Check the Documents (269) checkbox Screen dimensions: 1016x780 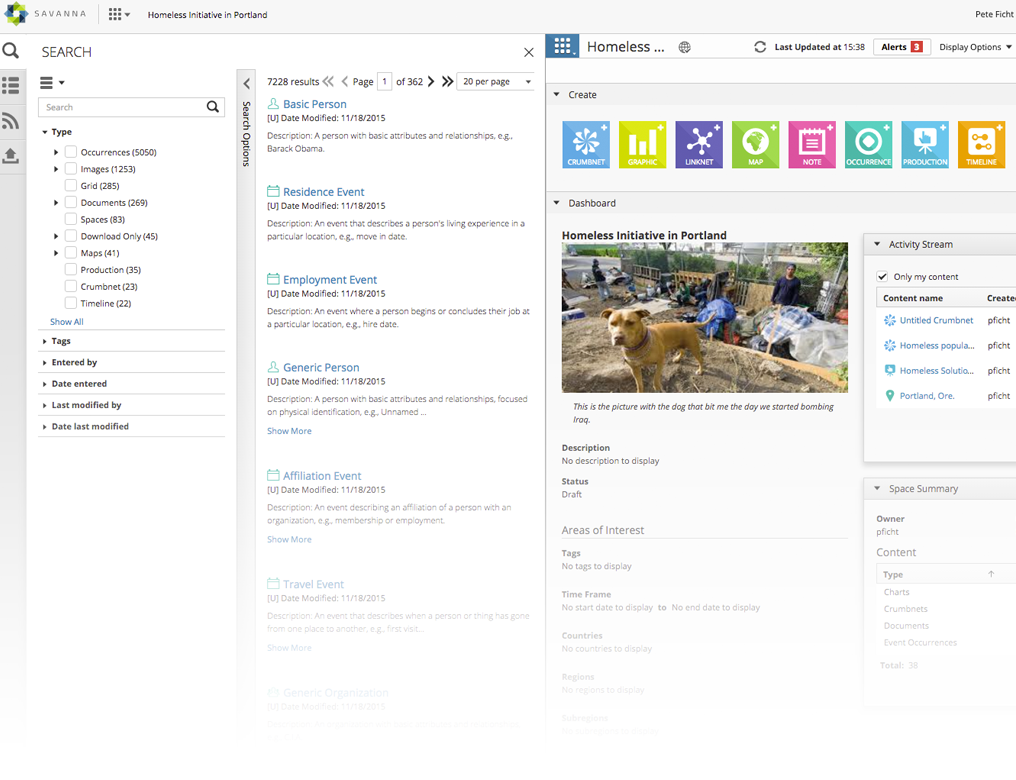[71, 202]
